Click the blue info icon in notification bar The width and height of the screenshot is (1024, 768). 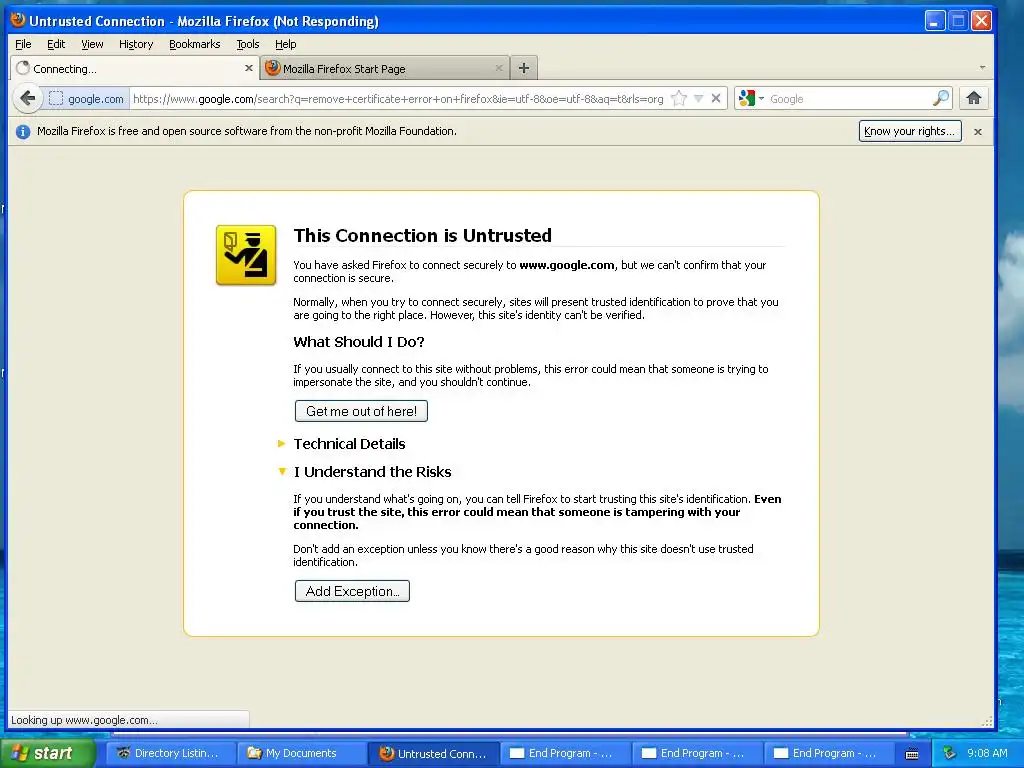coord(23,132)
